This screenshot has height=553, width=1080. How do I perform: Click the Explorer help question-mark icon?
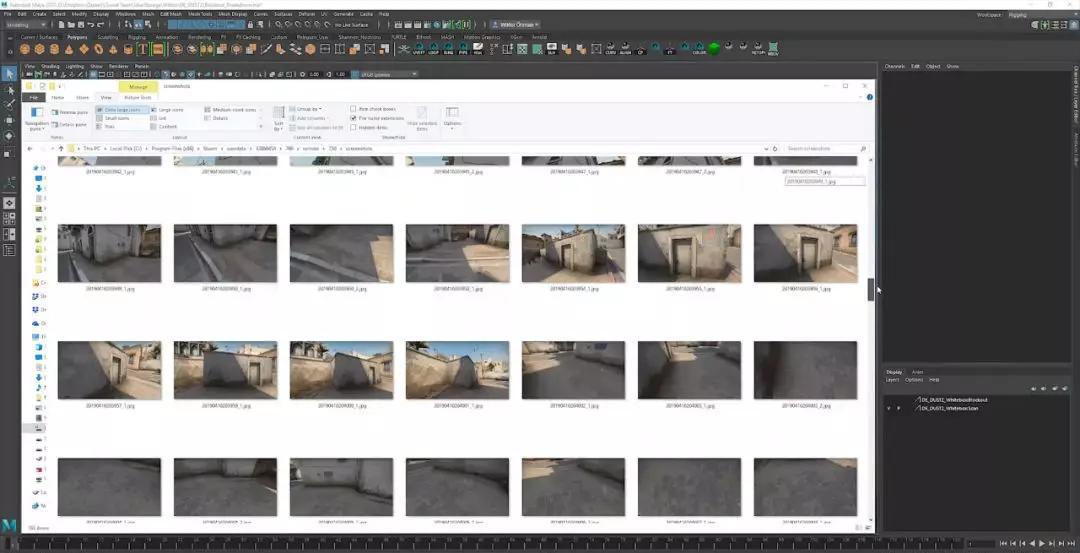tap(870, 97)
